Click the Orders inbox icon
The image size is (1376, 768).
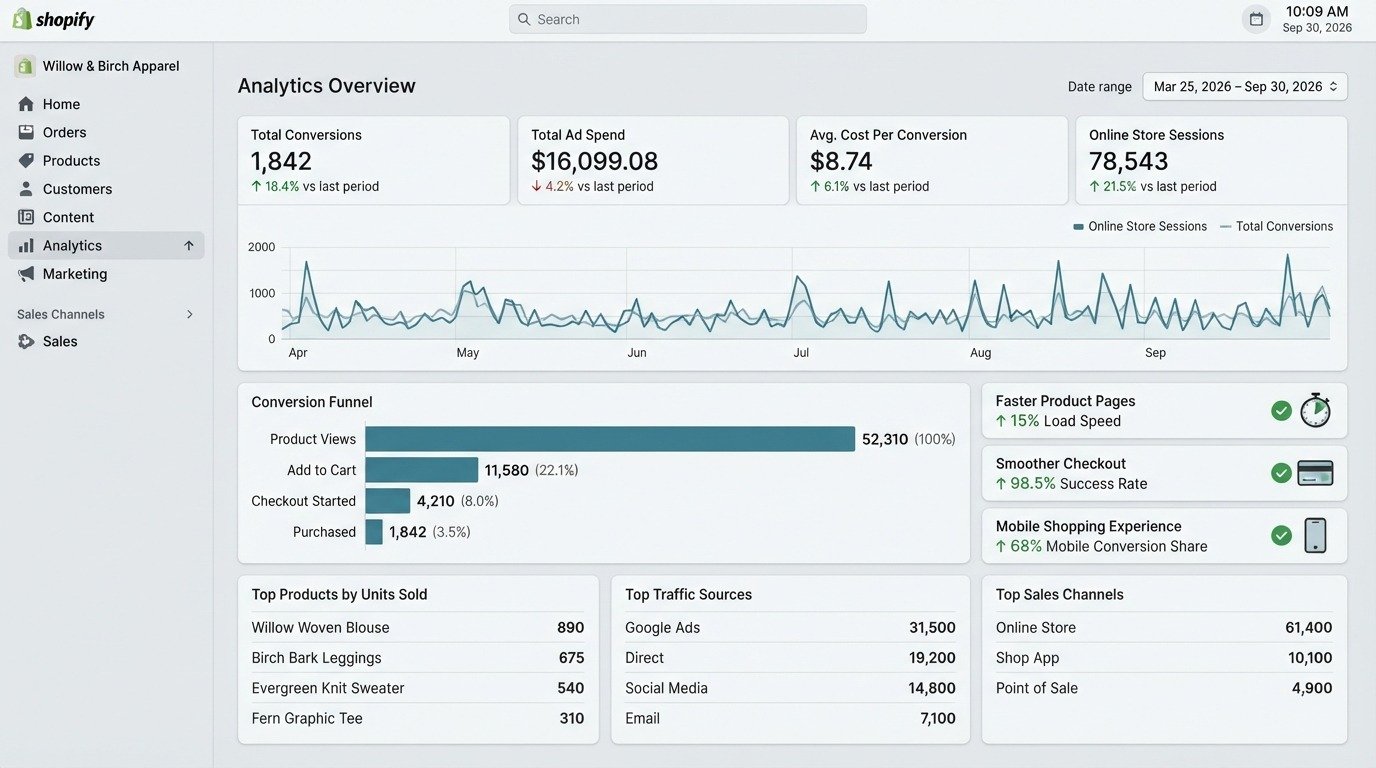[26, 132]
